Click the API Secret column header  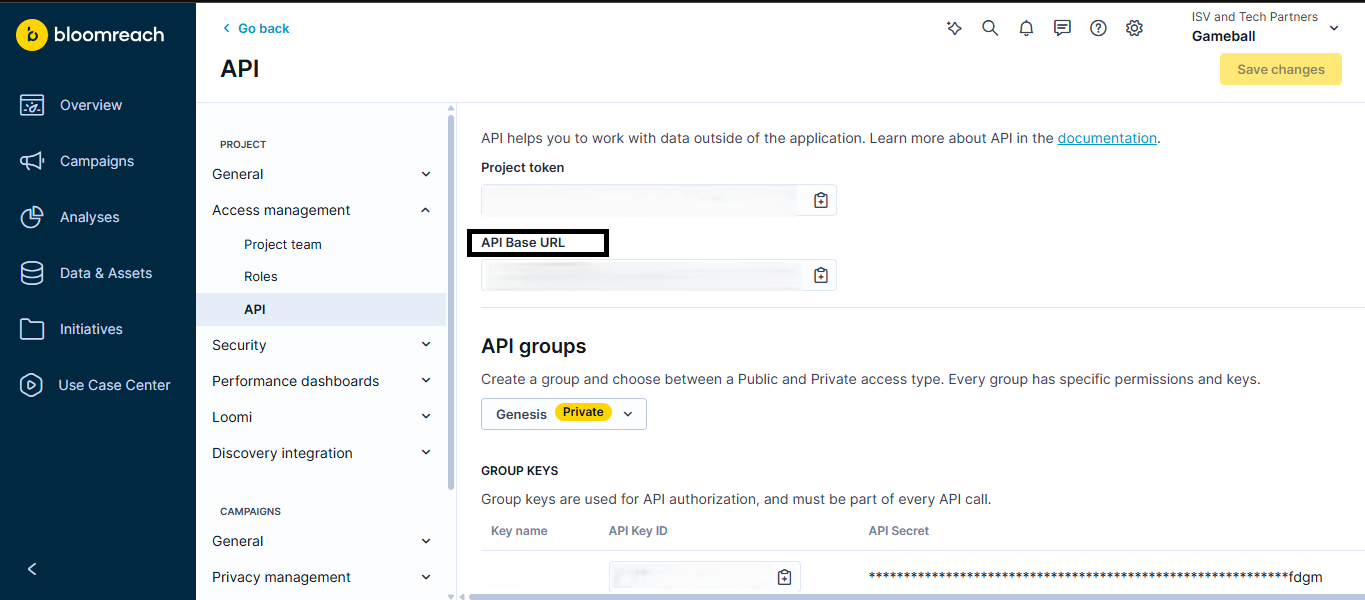899,531
